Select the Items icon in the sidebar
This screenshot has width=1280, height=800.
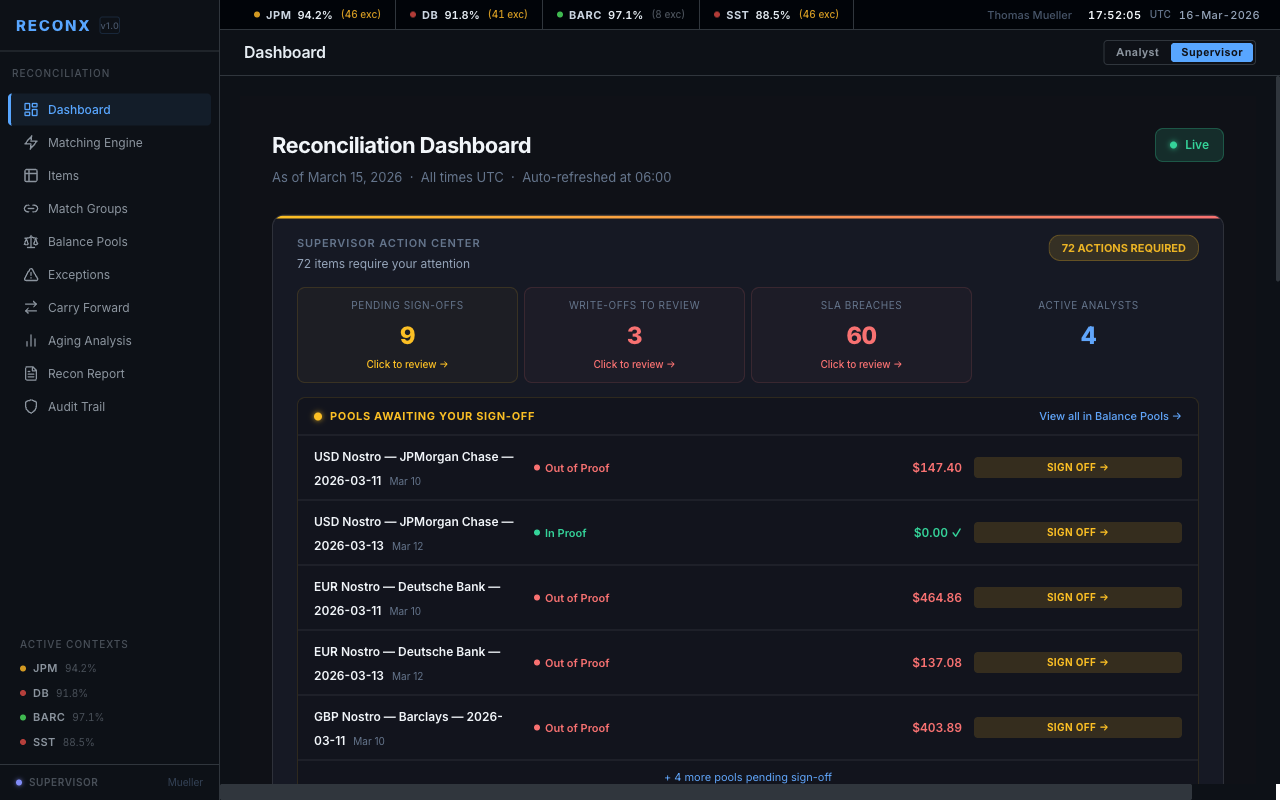tap(31, 175)
